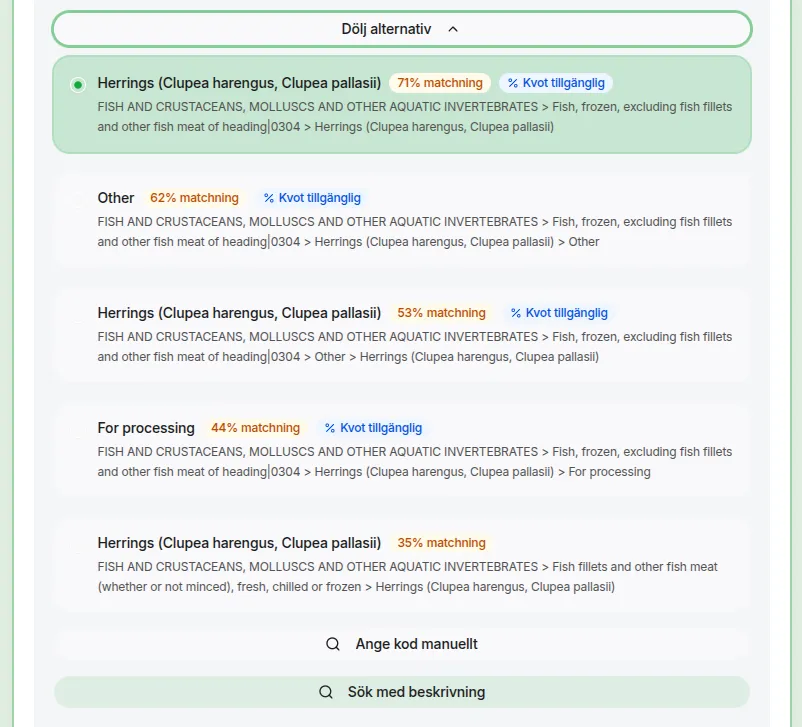Click the percent icon beside the 62% match badge

[x=269, y=198]
